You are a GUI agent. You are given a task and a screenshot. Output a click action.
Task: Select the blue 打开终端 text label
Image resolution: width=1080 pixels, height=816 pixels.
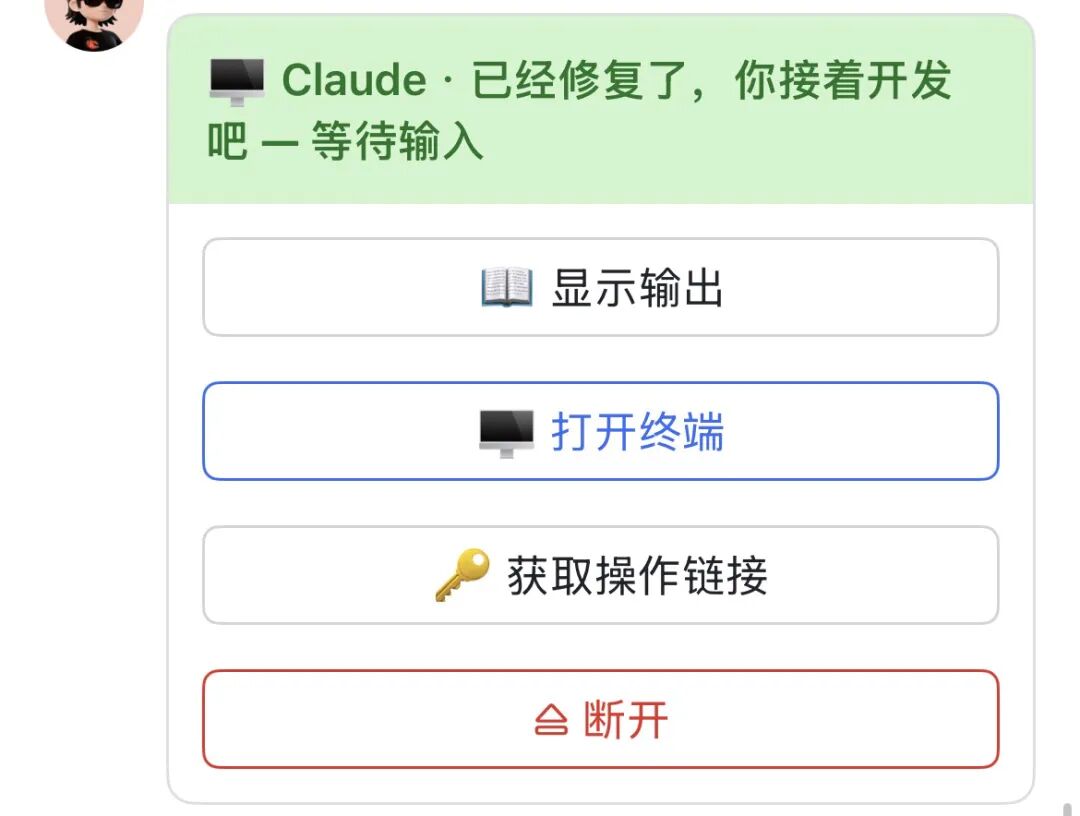[638, 432]
